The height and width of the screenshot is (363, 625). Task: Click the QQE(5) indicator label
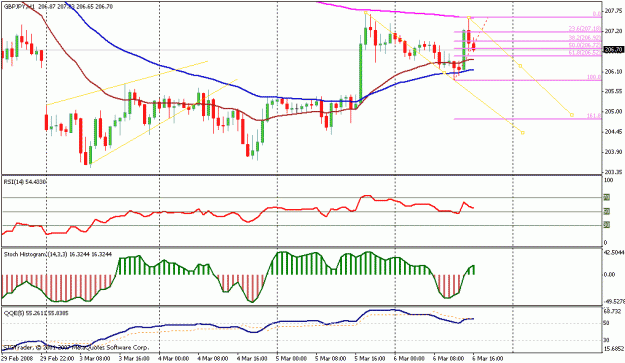pos(36,313)
